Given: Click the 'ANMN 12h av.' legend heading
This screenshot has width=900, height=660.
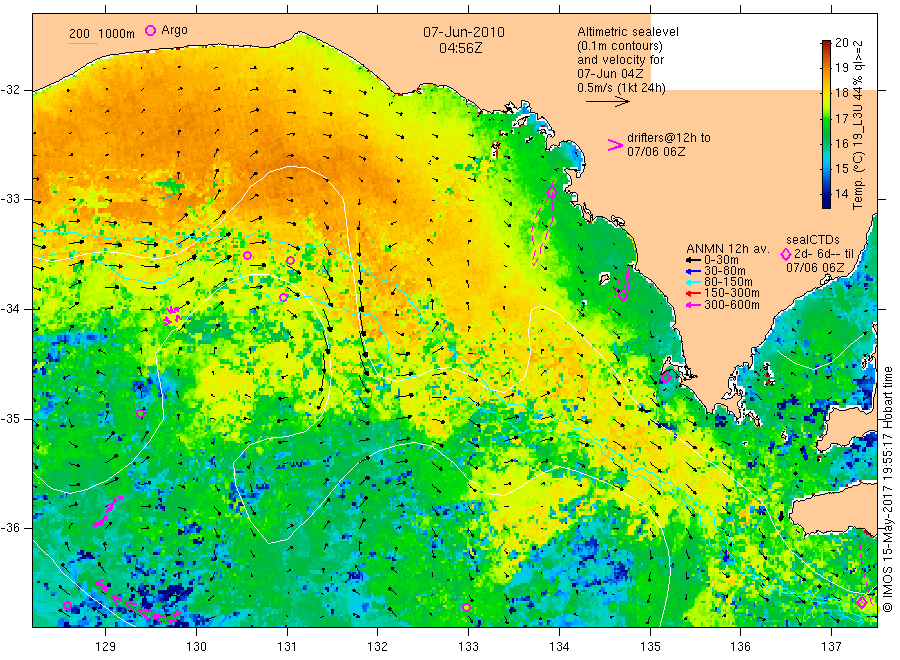Looking at the screenshot, I should coord(727,249).
